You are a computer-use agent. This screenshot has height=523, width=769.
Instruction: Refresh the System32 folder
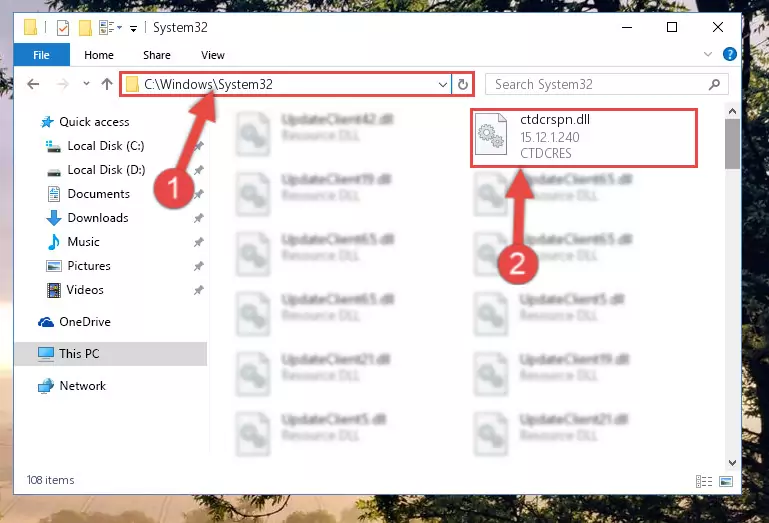(x=462, y=84)
